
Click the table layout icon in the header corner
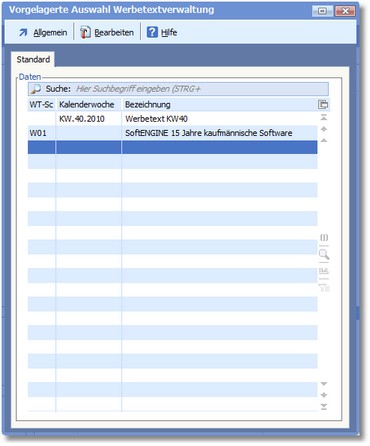point(323,104)
